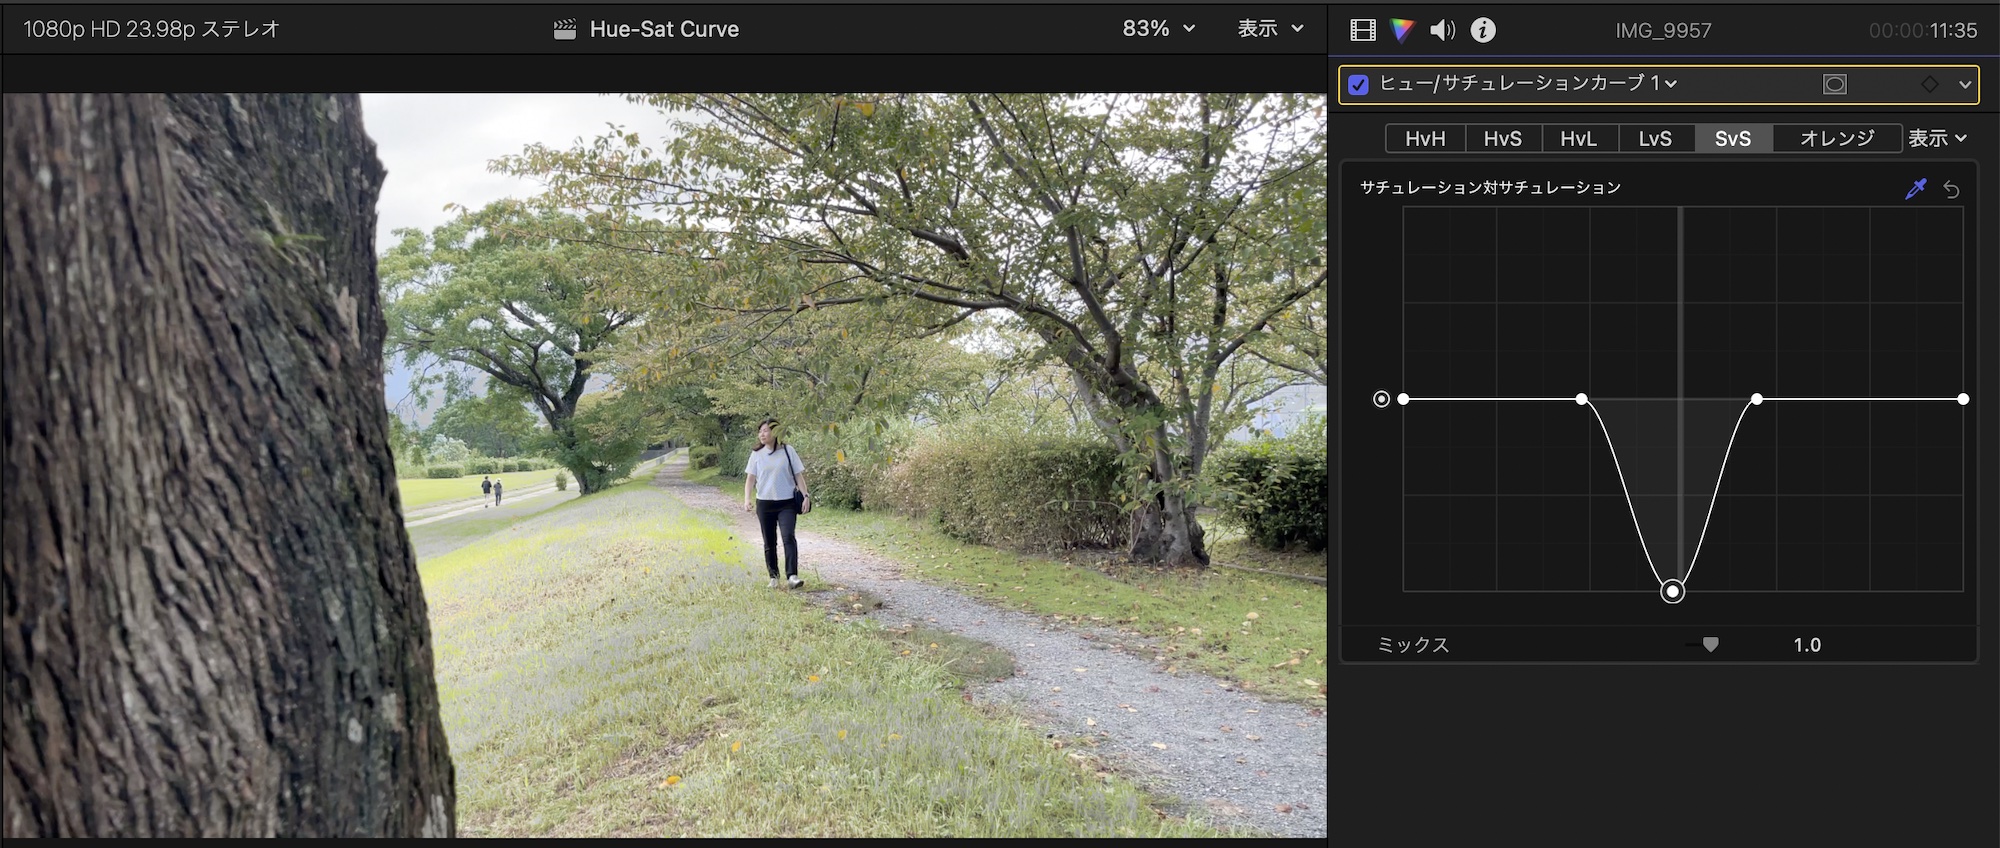Open the 83% zoom level dropdown
This screenshot has height=848, width=2000.
pos(1158,29)
